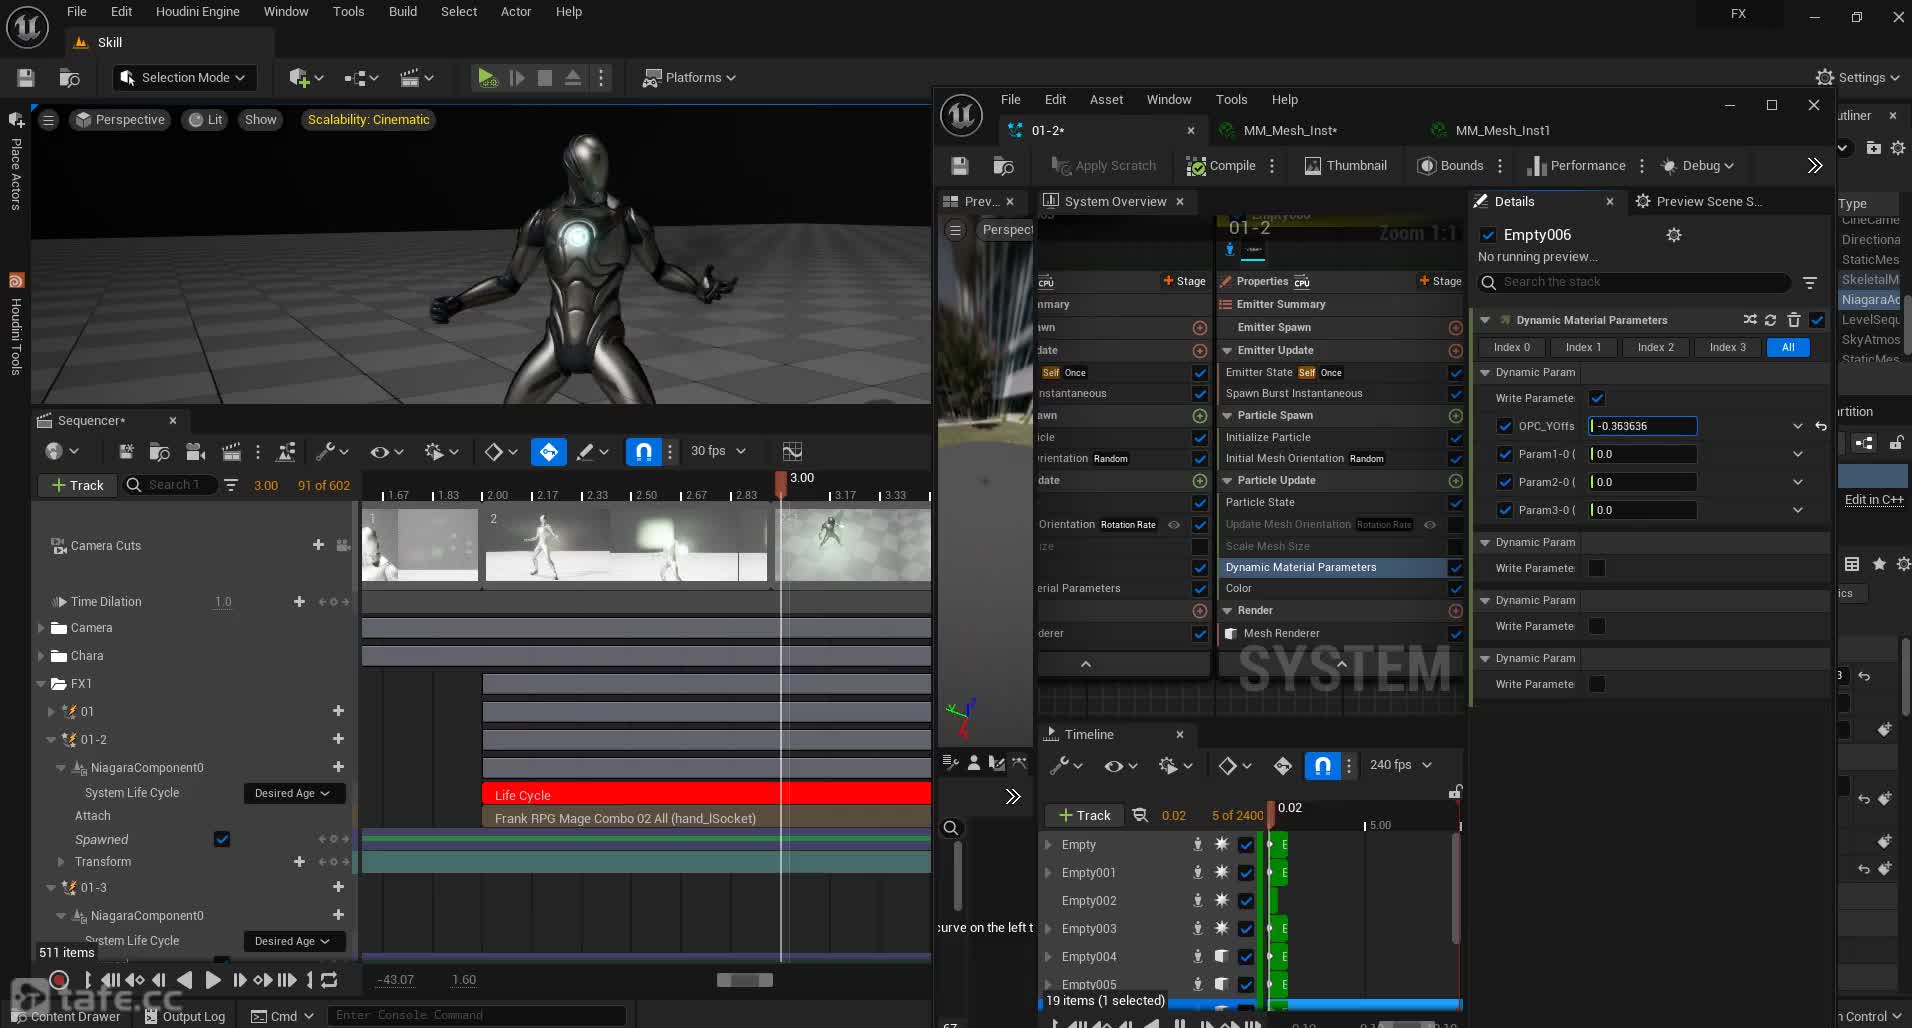Click the Dynamic Material Parameters delete trash icon
Screen dimensions: 1912x1028
point(1794,320)
